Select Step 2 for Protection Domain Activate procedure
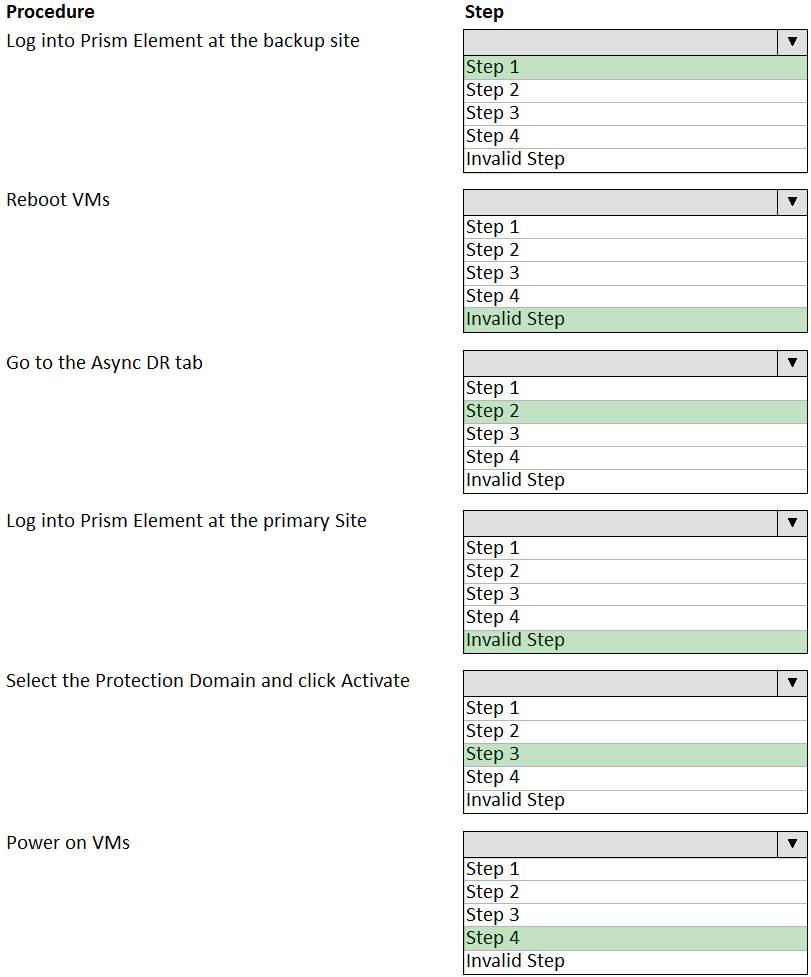 coord(635,731)
